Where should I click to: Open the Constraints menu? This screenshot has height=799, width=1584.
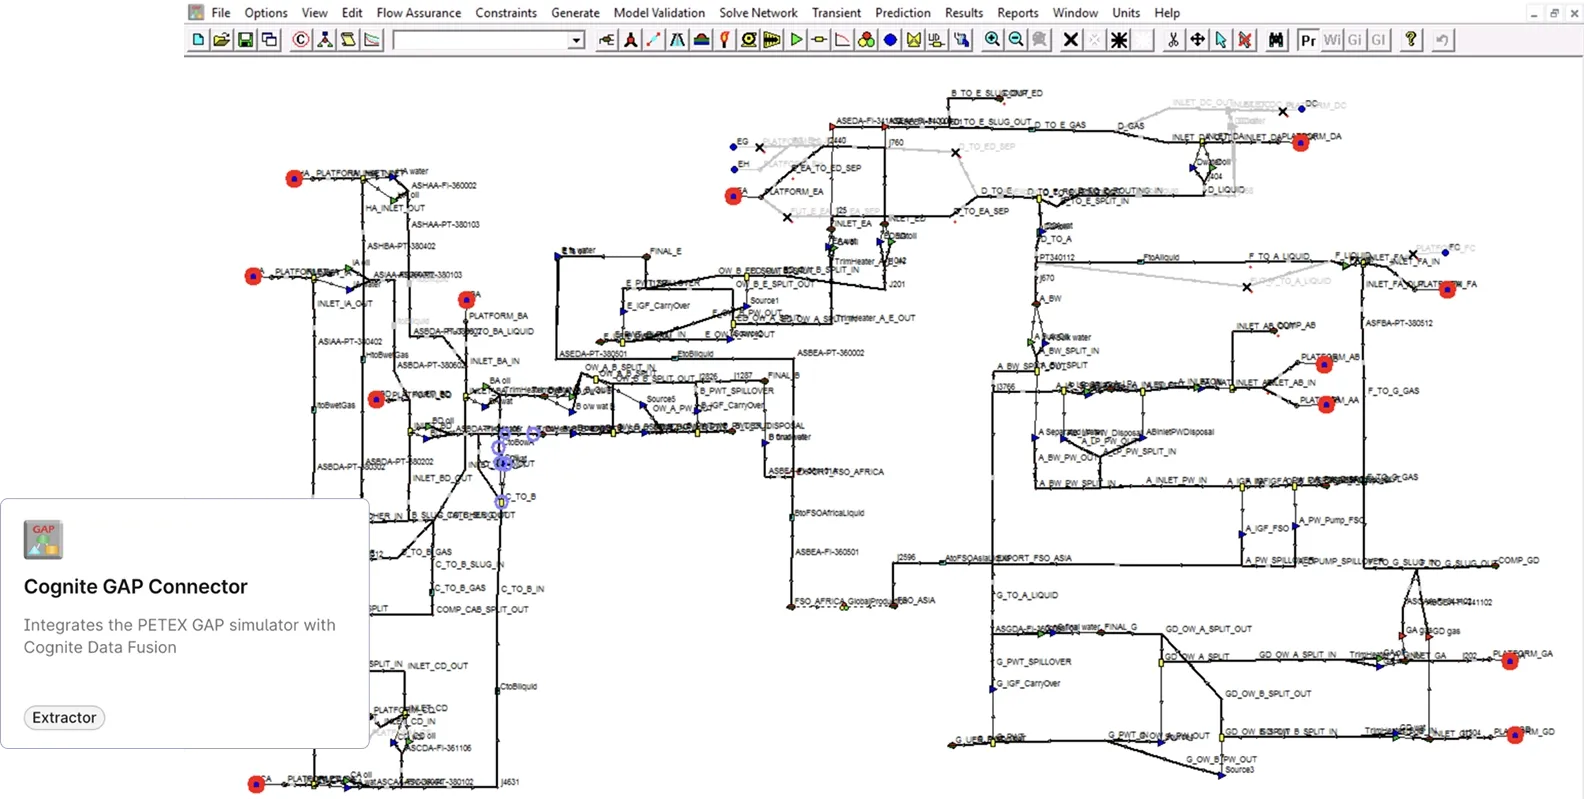point(506,13)
